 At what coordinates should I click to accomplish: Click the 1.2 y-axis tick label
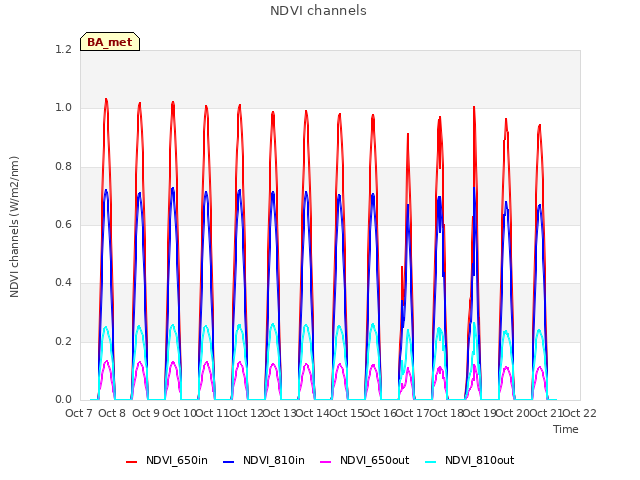(63, 49)
